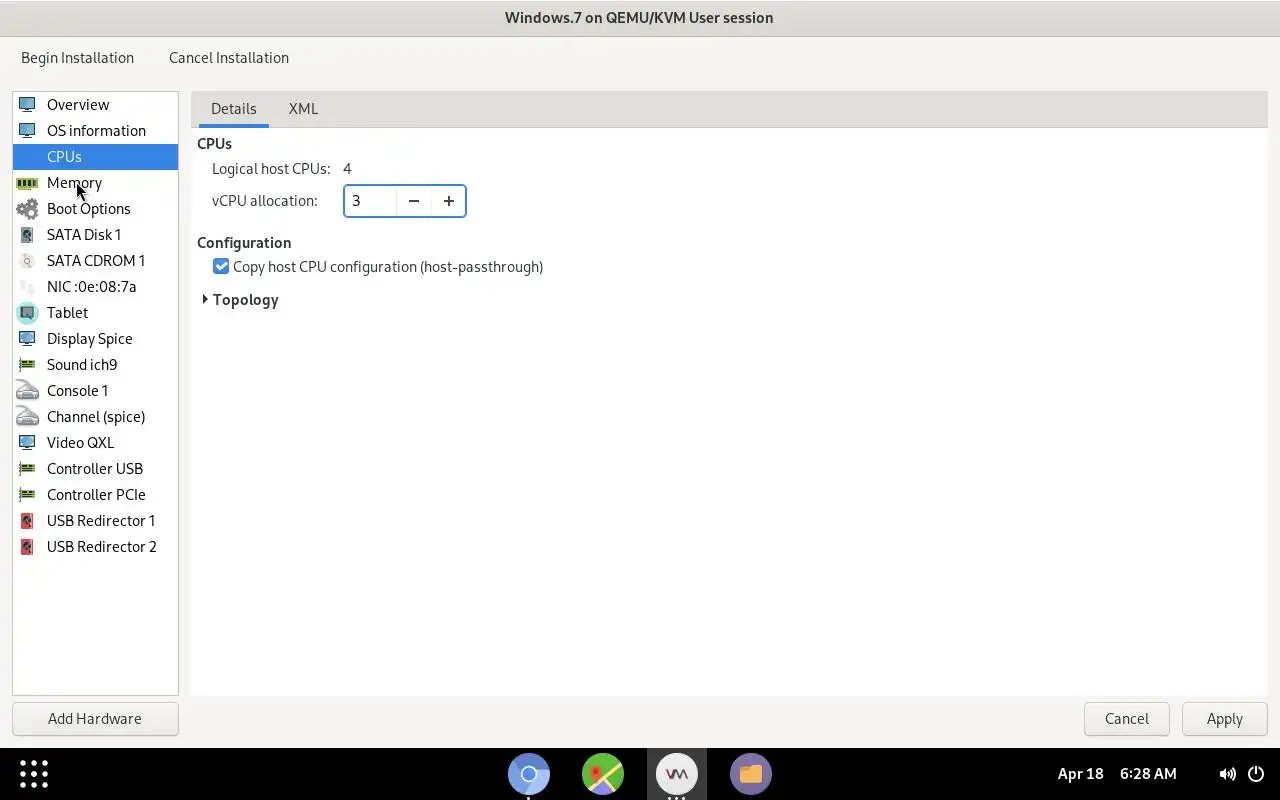The image size is (1280, 800).
Task: Select the Display Spice monitor icon
Action: click(27, 339)
